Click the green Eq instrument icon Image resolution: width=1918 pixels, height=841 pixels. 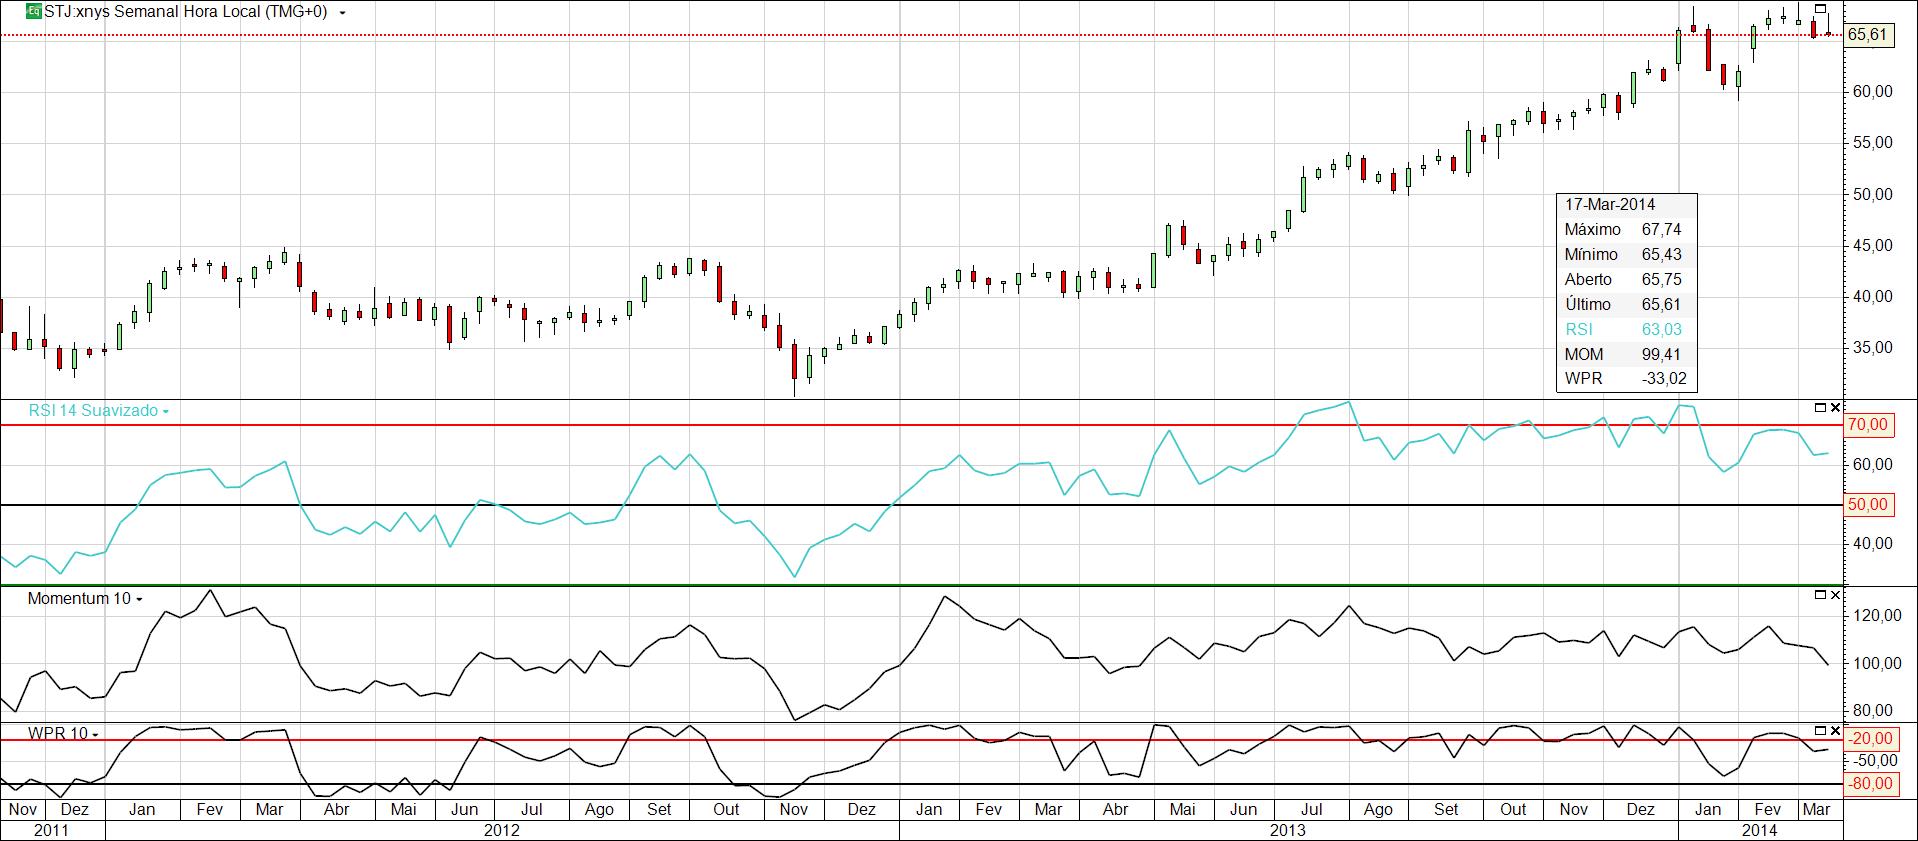[33, 12]
